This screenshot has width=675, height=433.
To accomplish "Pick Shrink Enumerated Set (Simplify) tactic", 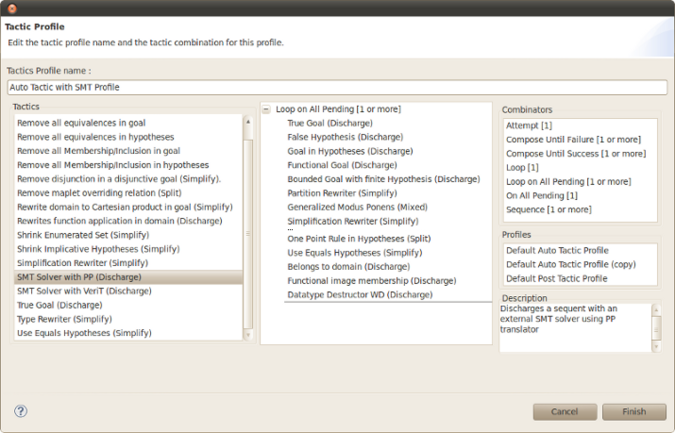I will pos(83,235).
